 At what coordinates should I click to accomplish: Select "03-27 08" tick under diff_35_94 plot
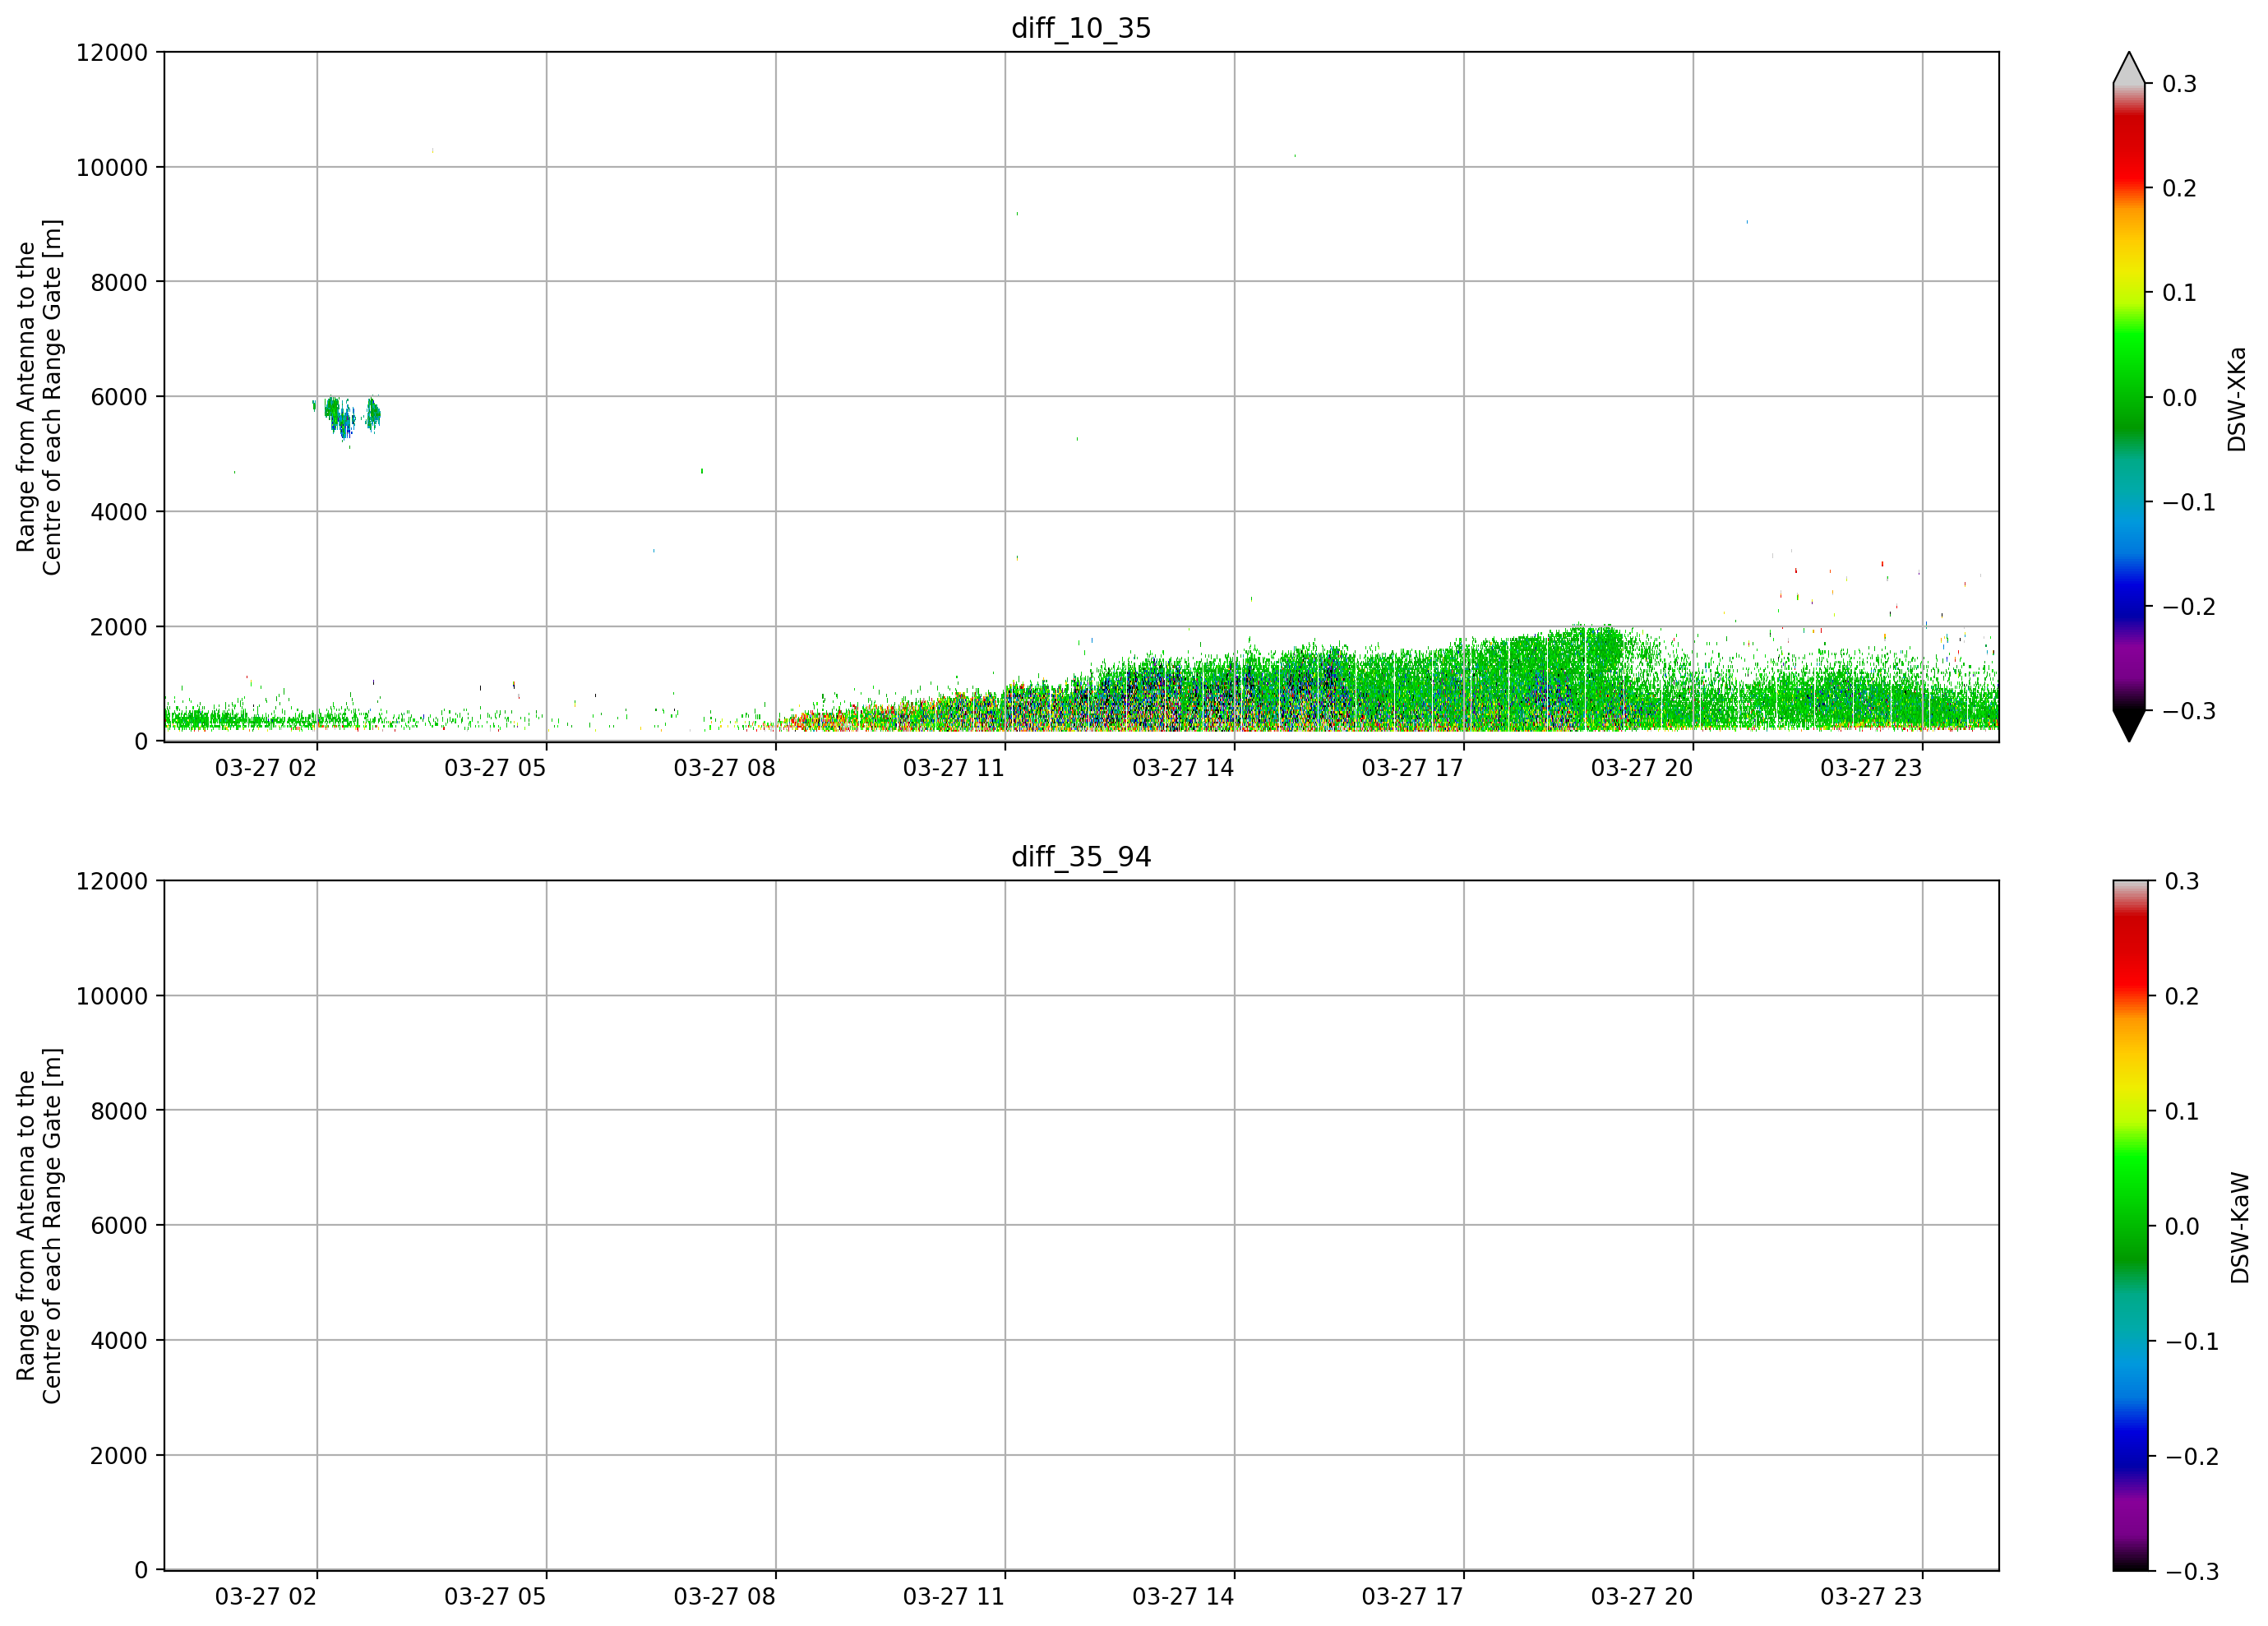click(x=724, y=1597)
